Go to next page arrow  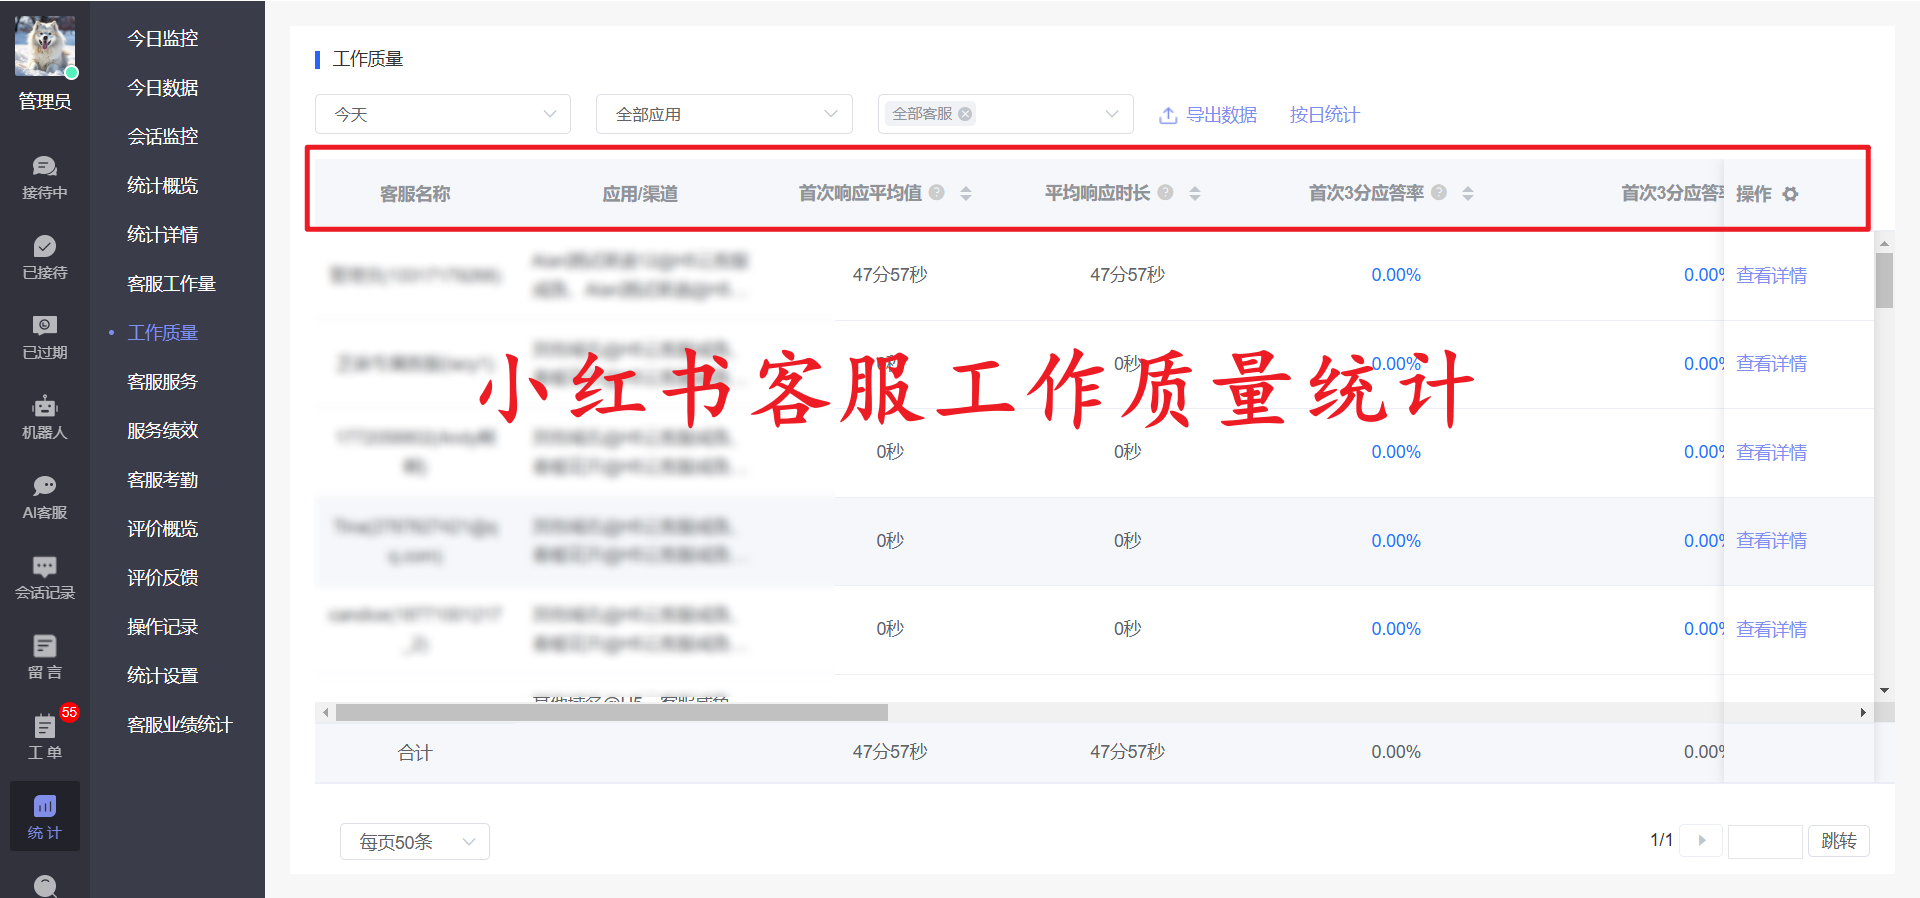(x=1701, y=841)
